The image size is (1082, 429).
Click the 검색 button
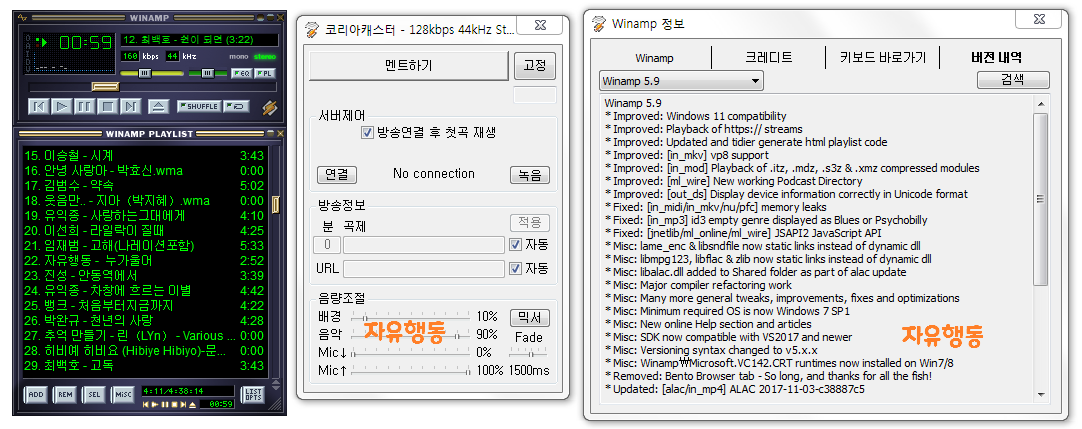tap(1013, 80)
